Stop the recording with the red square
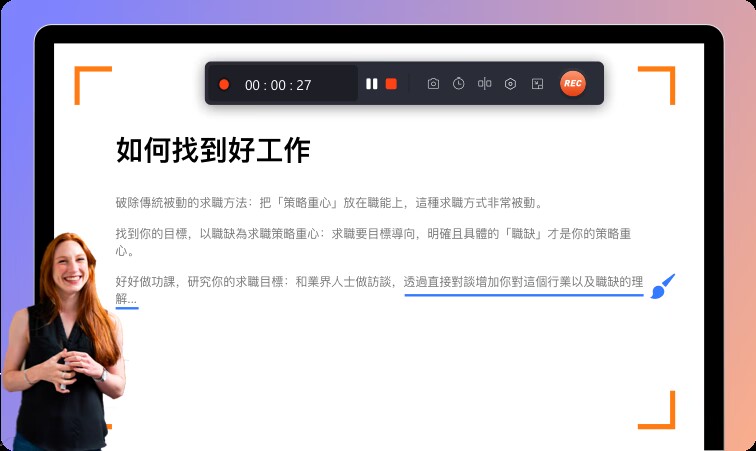This screenshot has height=451, width=756. click(x=391, y=84)
